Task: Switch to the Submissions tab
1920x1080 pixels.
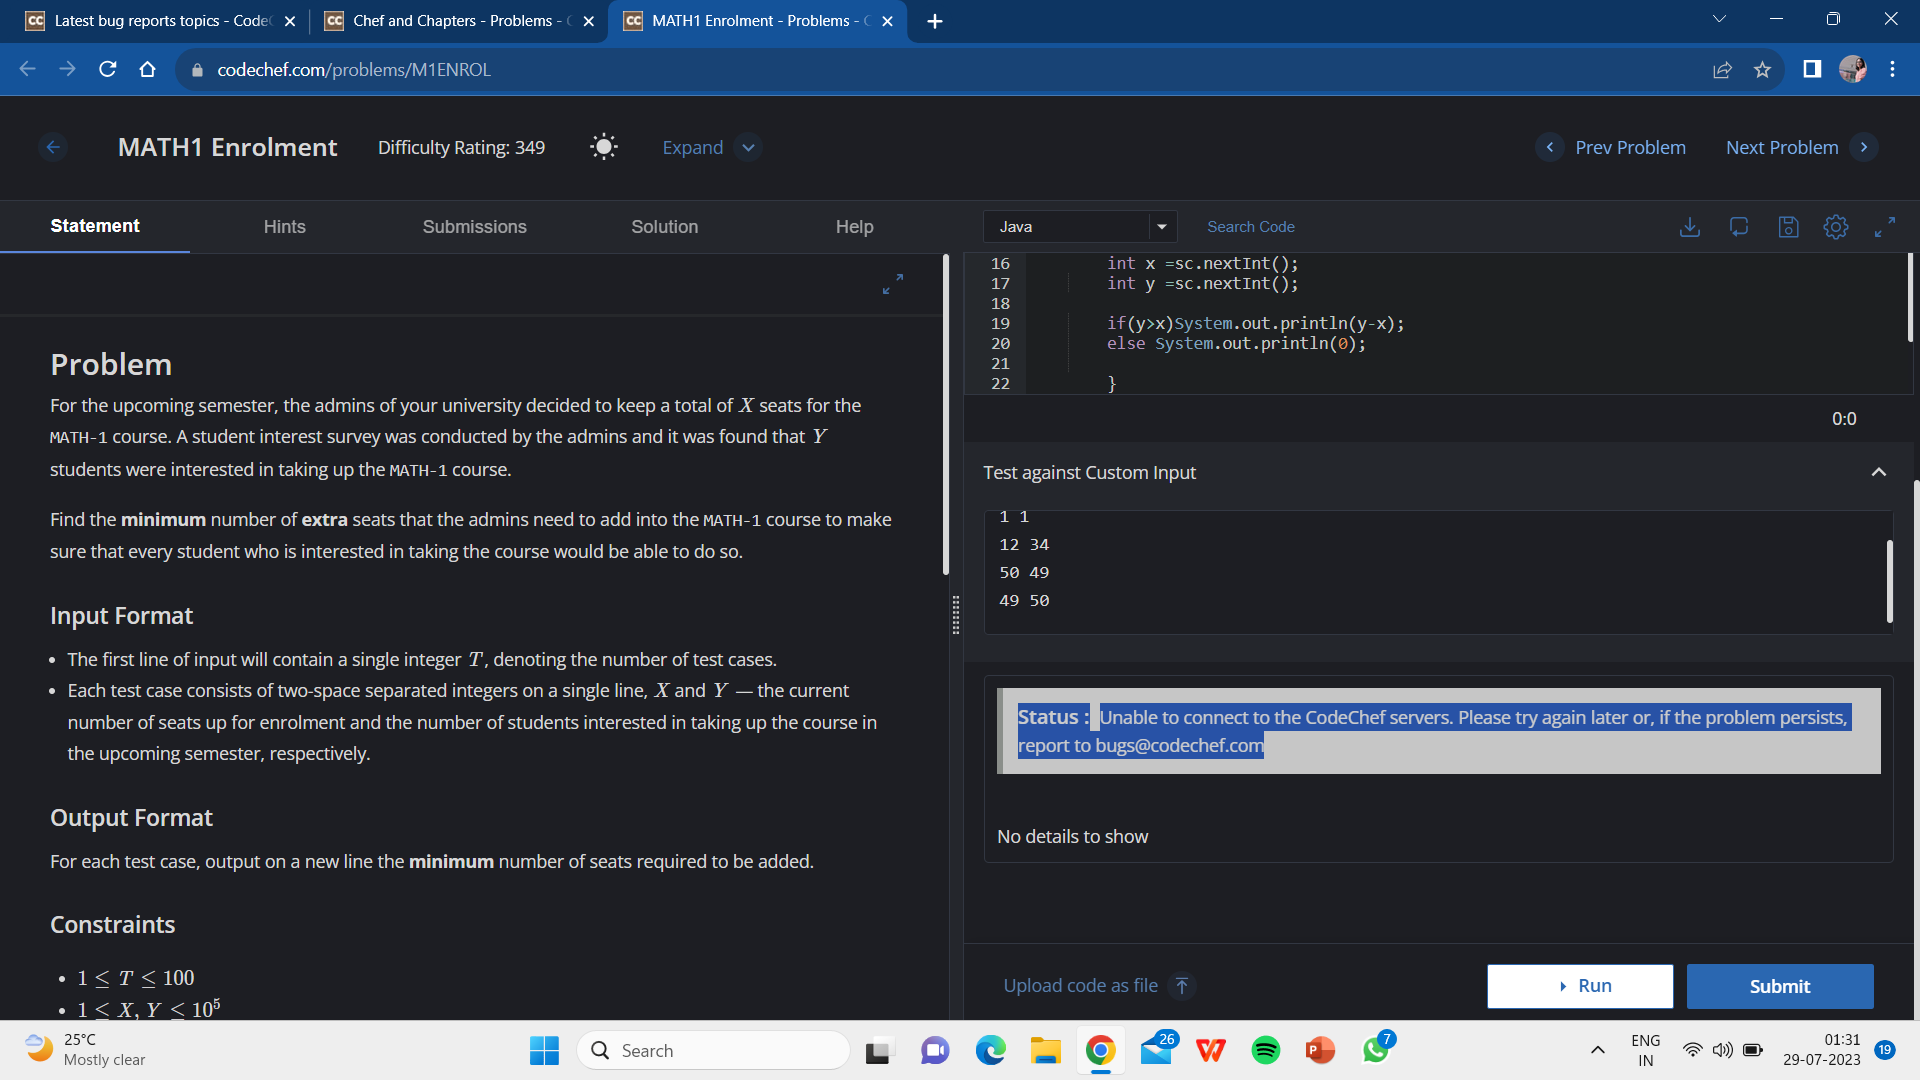Action: point(474,227)
